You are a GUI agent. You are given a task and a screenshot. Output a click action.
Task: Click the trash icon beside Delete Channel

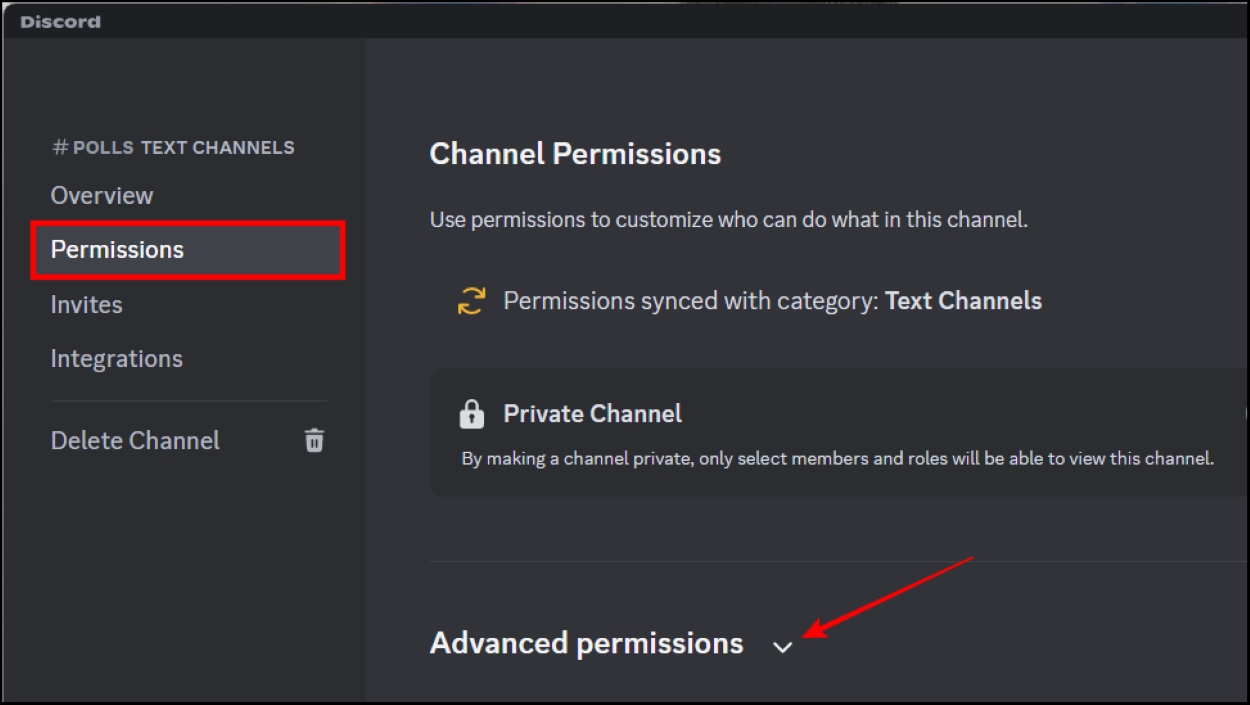coord(313,440)
